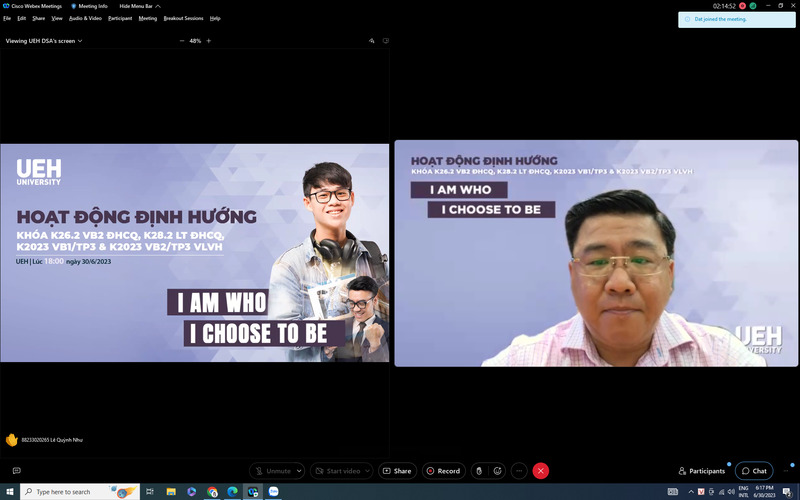The height and width of the screenshot is (500, 800).
Task: Click the raised hand icon for Lê Quỳnh Như
Action: click(12, 440)
